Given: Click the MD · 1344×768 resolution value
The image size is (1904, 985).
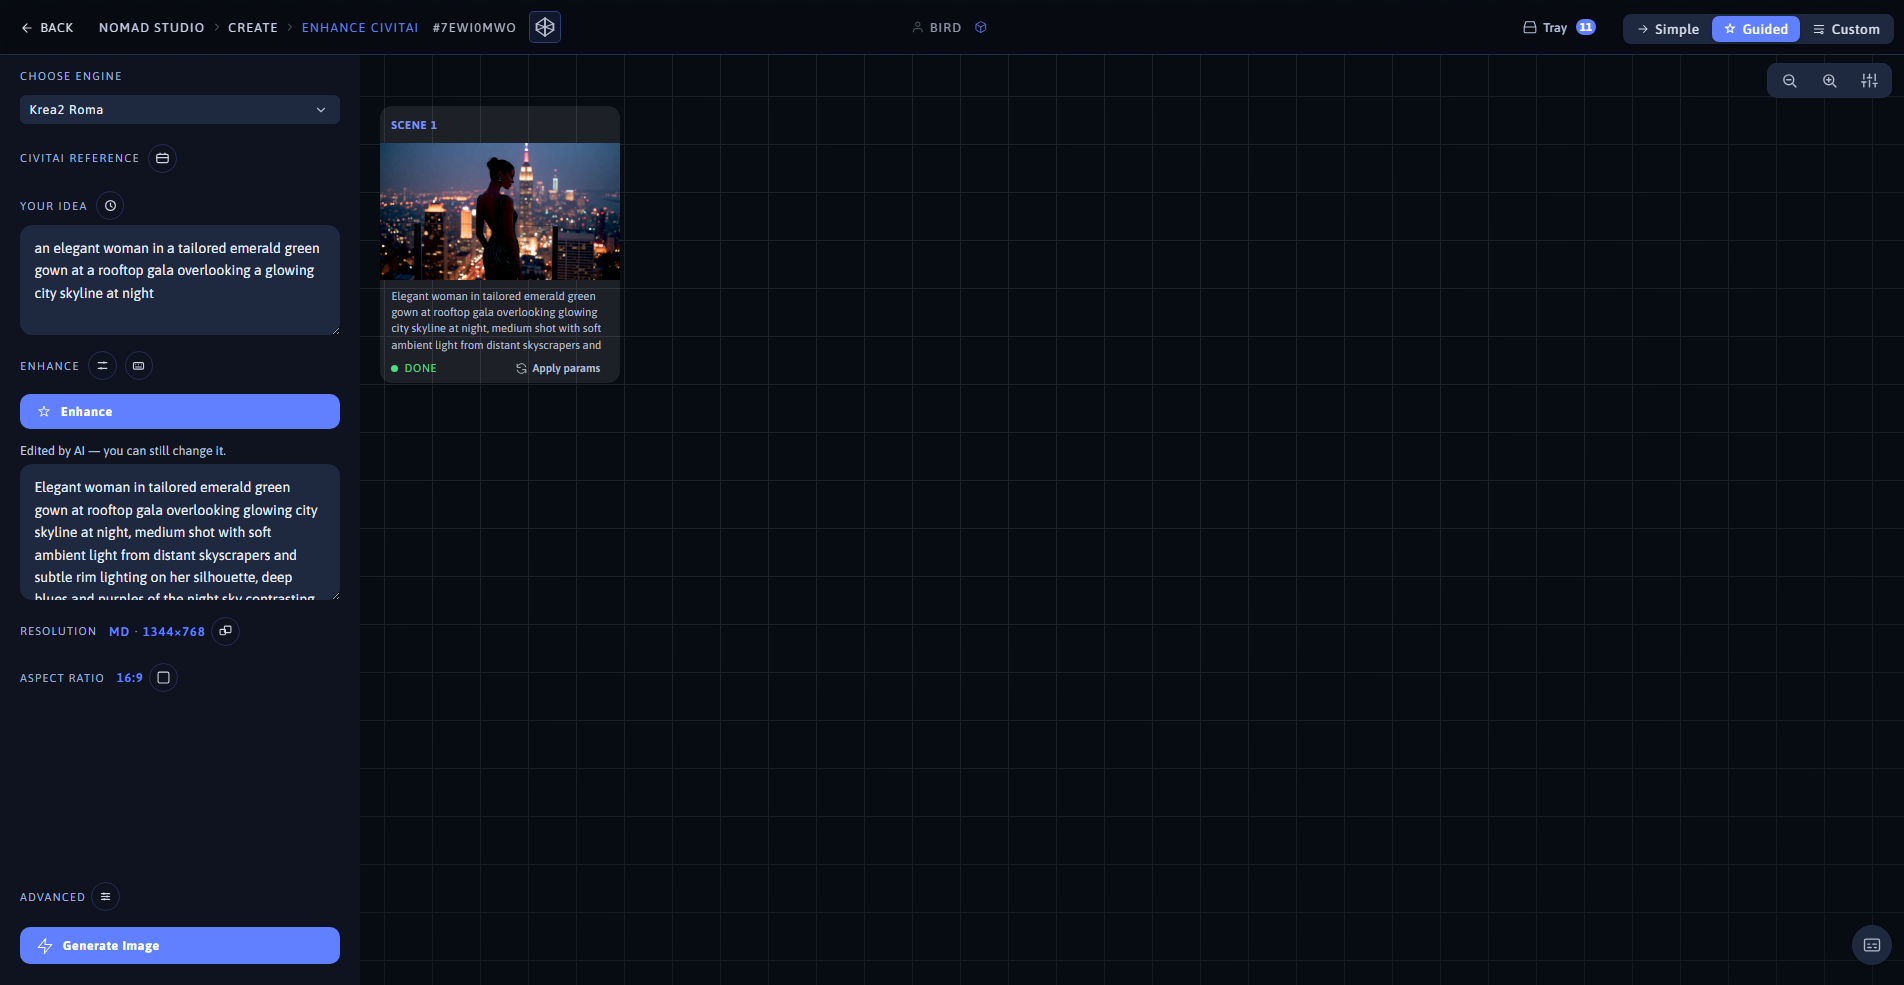Looking at the screenshot, I should [x=157, y=632].
